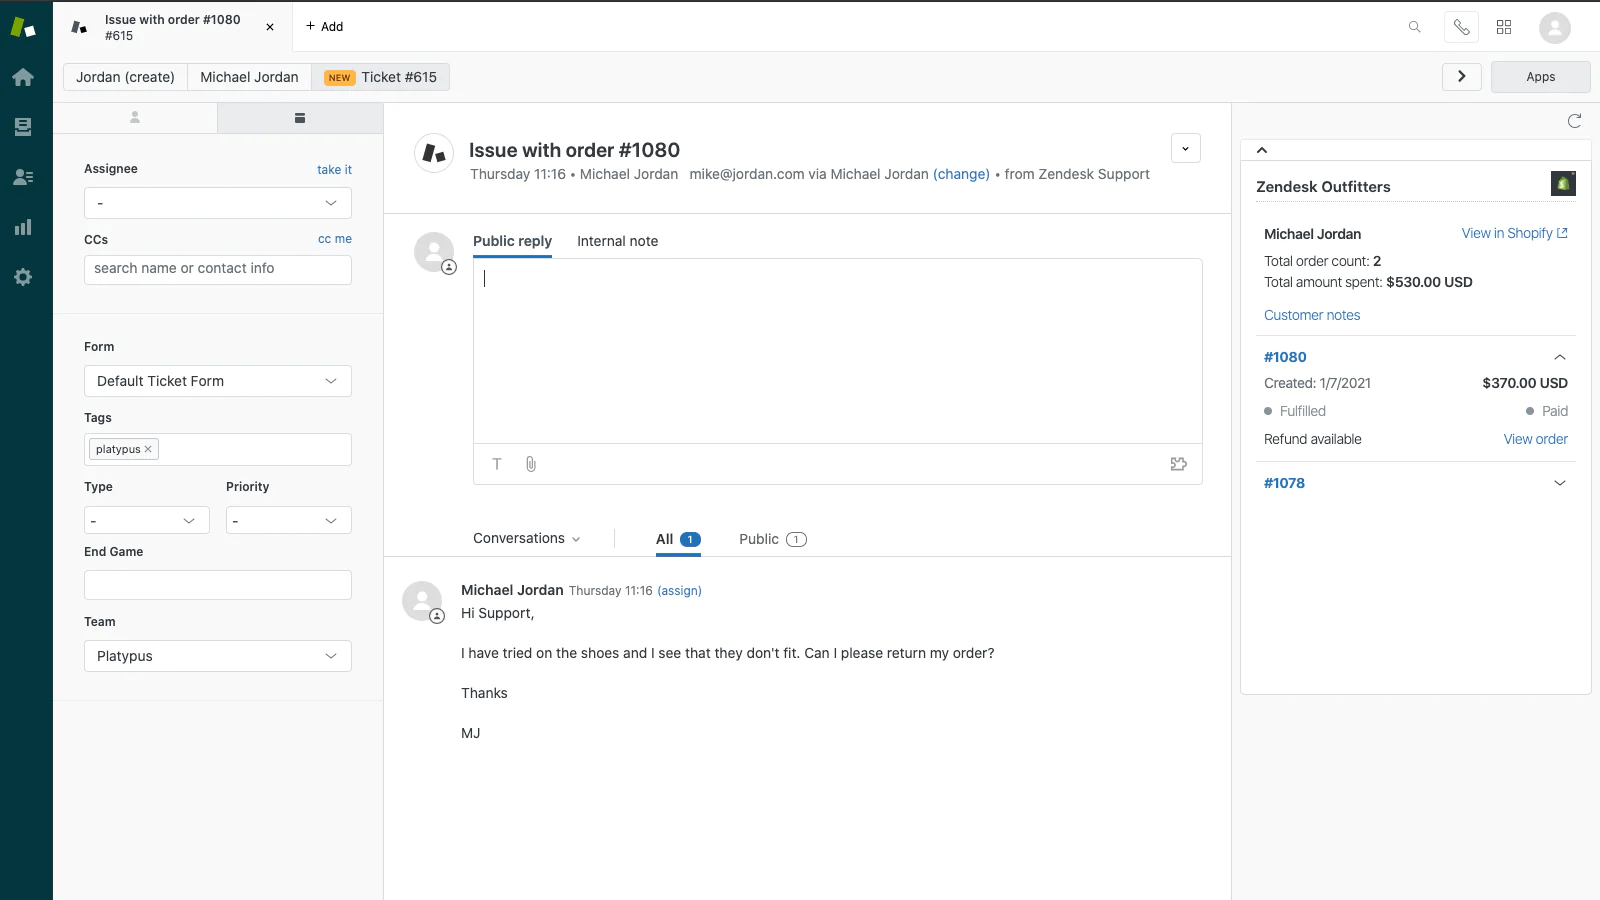Screen dimensions: 1600x900
Task: Click the Apps button in the top right
Action: (1539, 76)
